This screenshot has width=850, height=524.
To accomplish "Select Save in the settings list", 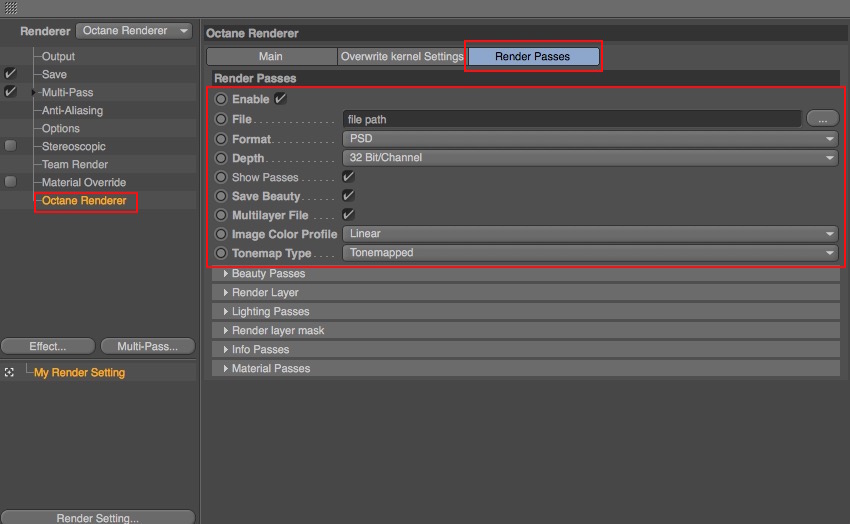I will pos(54,74).
